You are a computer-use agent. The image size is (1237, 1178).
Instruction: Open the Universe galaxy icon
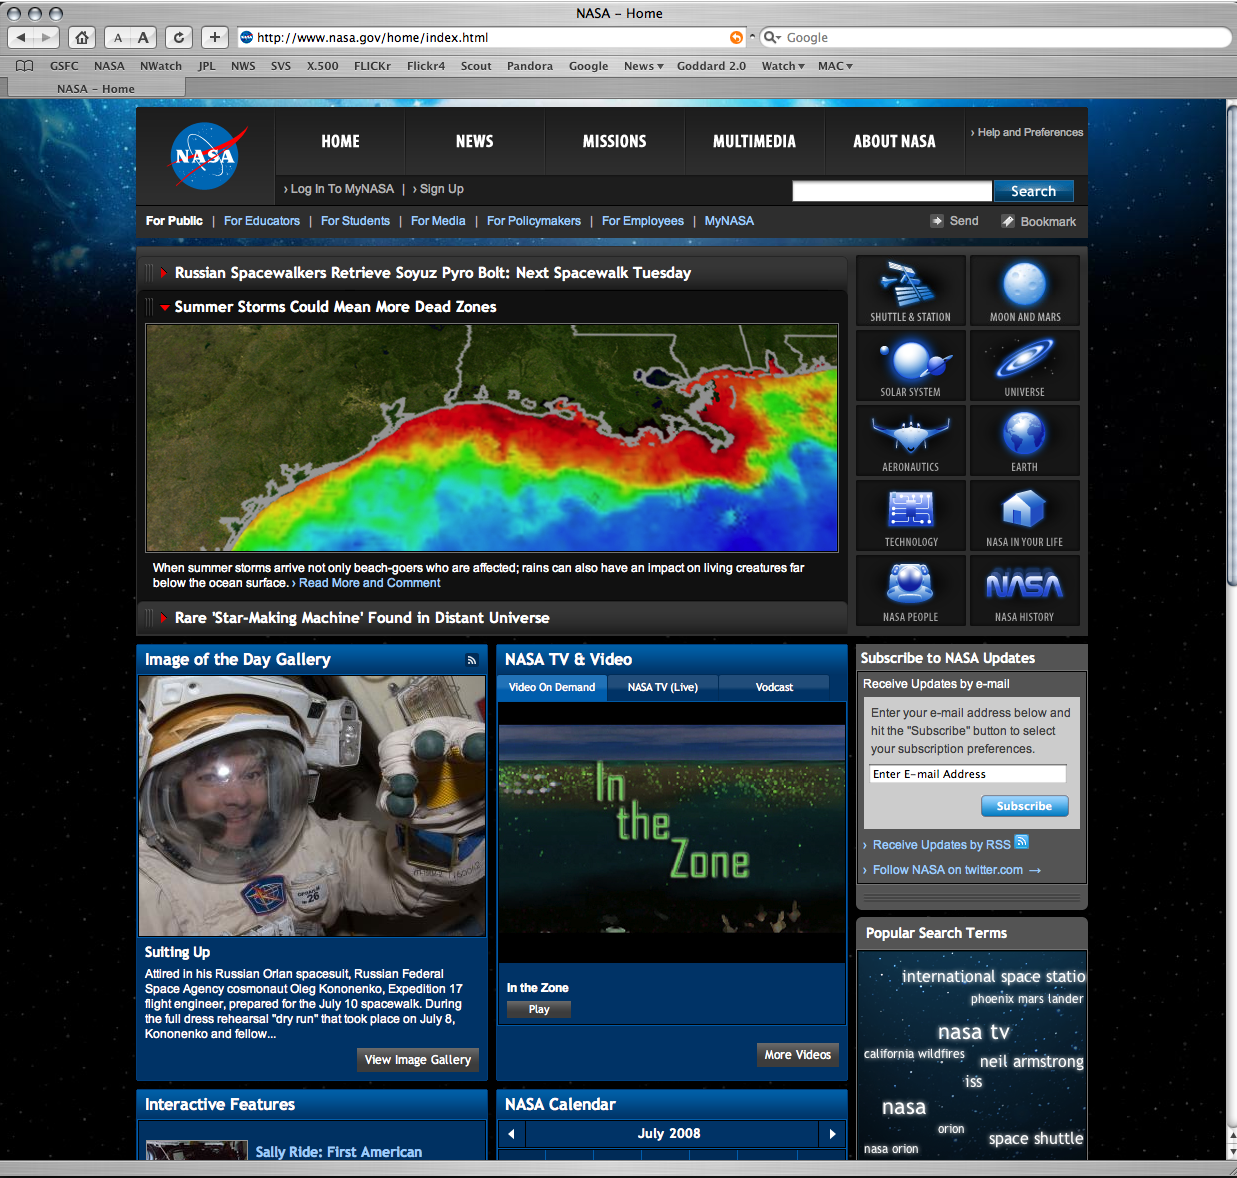click(1024, 365)
